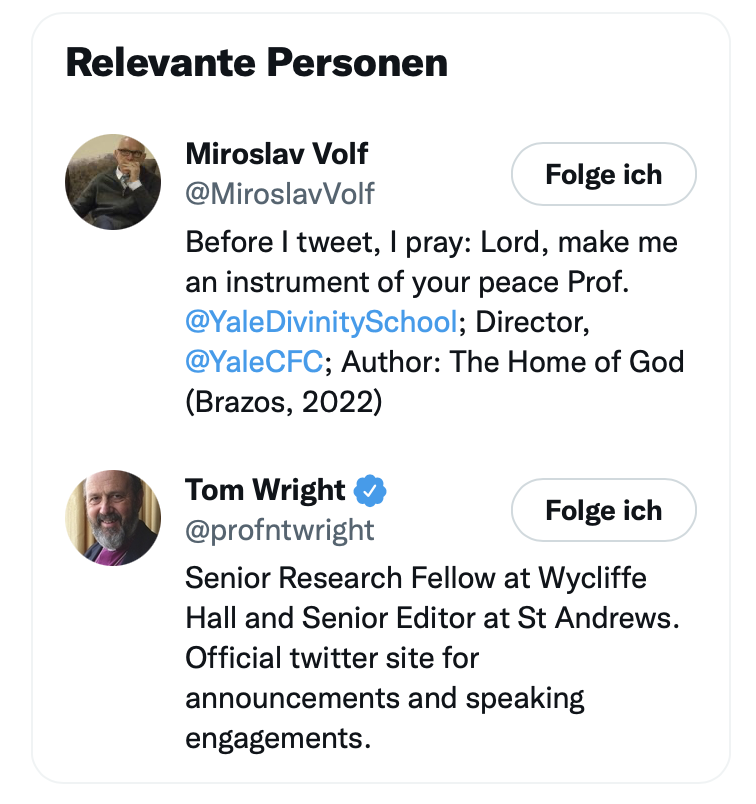Click the Miroslav Volf display name

(277, 154)
